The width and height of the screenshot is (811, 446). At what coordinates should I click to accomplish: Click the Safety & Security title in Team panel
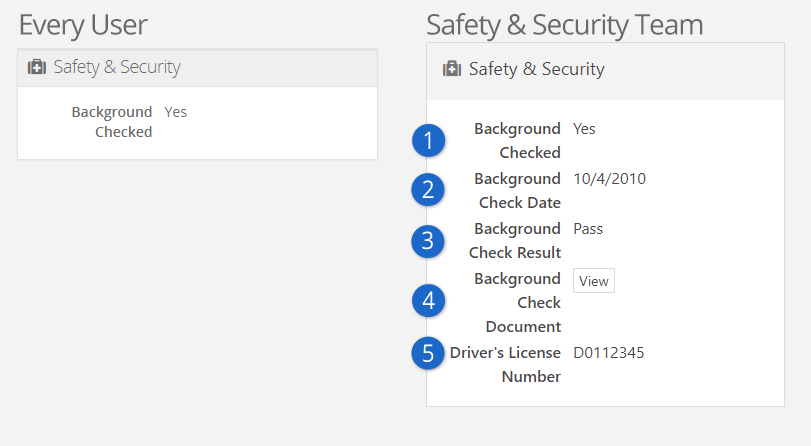click(x=537, y=69)
